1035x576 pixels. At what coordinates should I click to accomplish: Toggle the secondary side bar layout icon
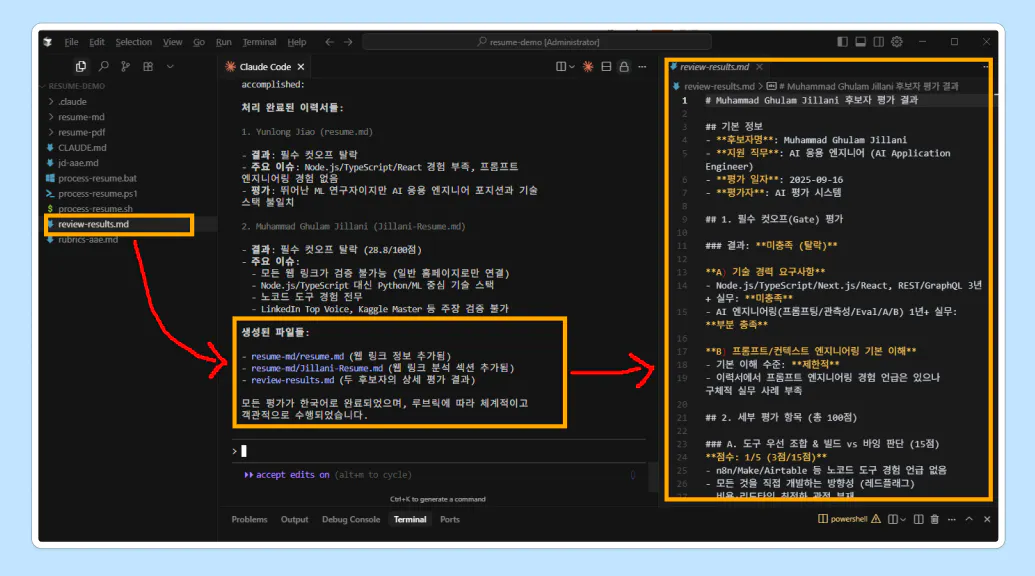[879, 42]
